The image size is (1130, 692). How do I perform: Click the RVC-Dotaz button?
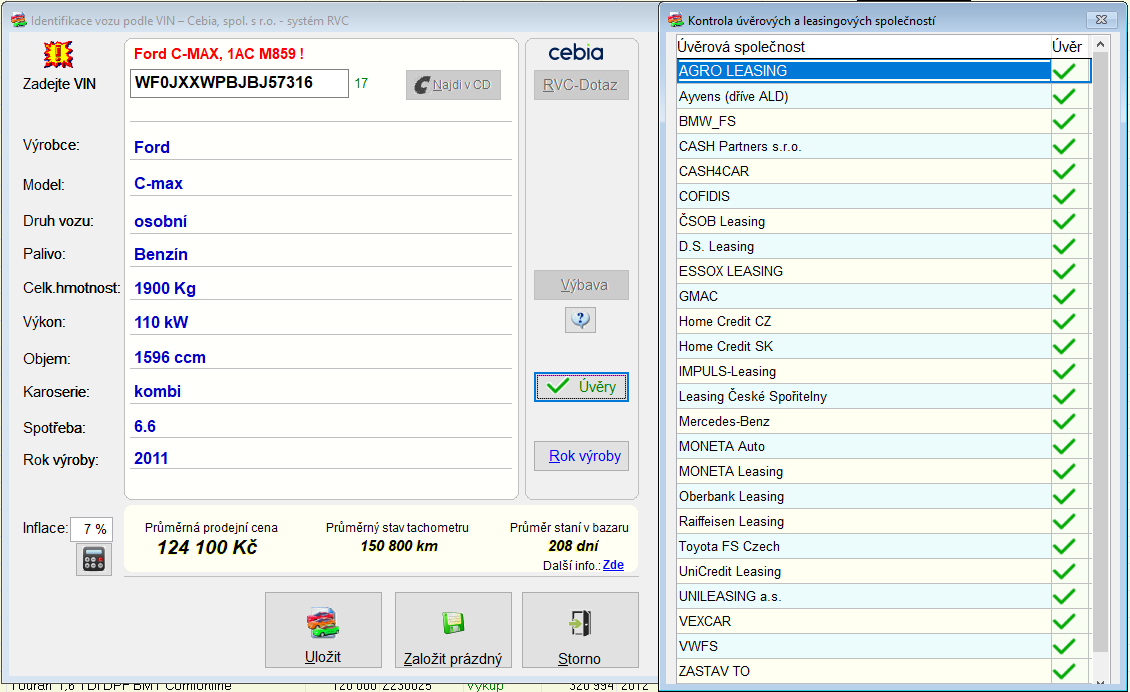pos(581,85)
